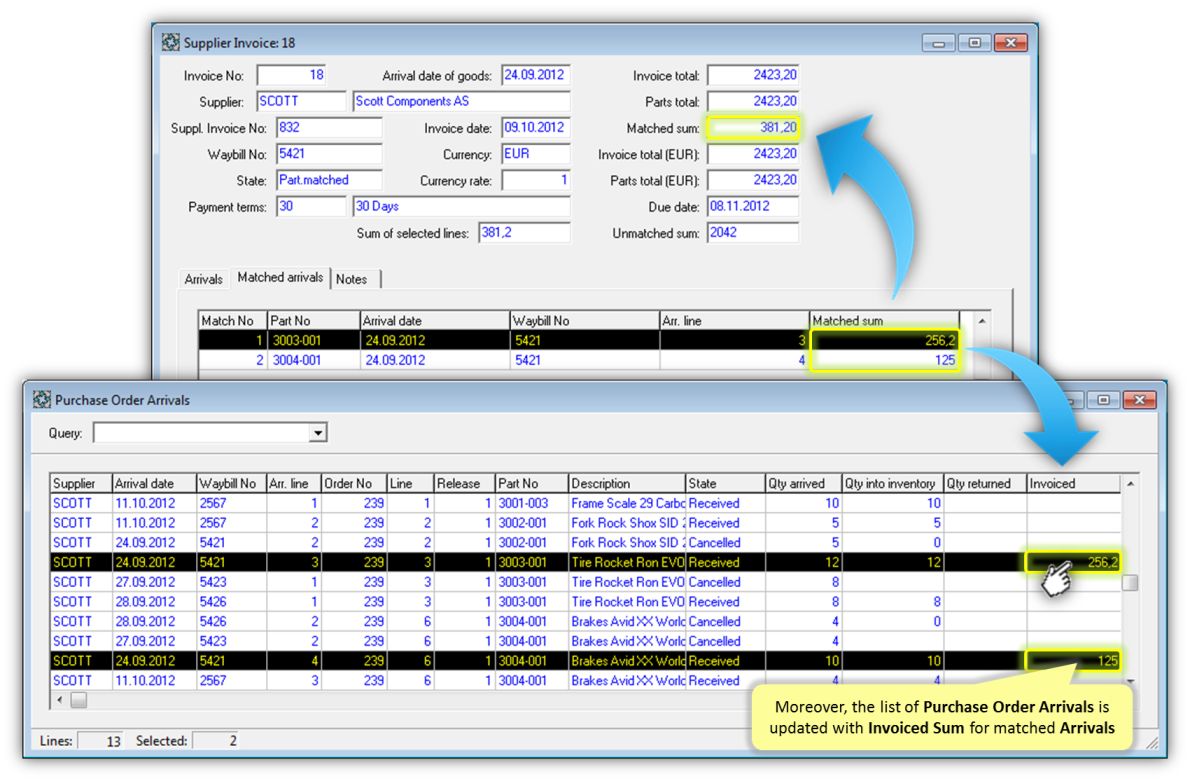Switch to the Arrivals tab
Viewport: 1190px width, 781px height.
203,279
